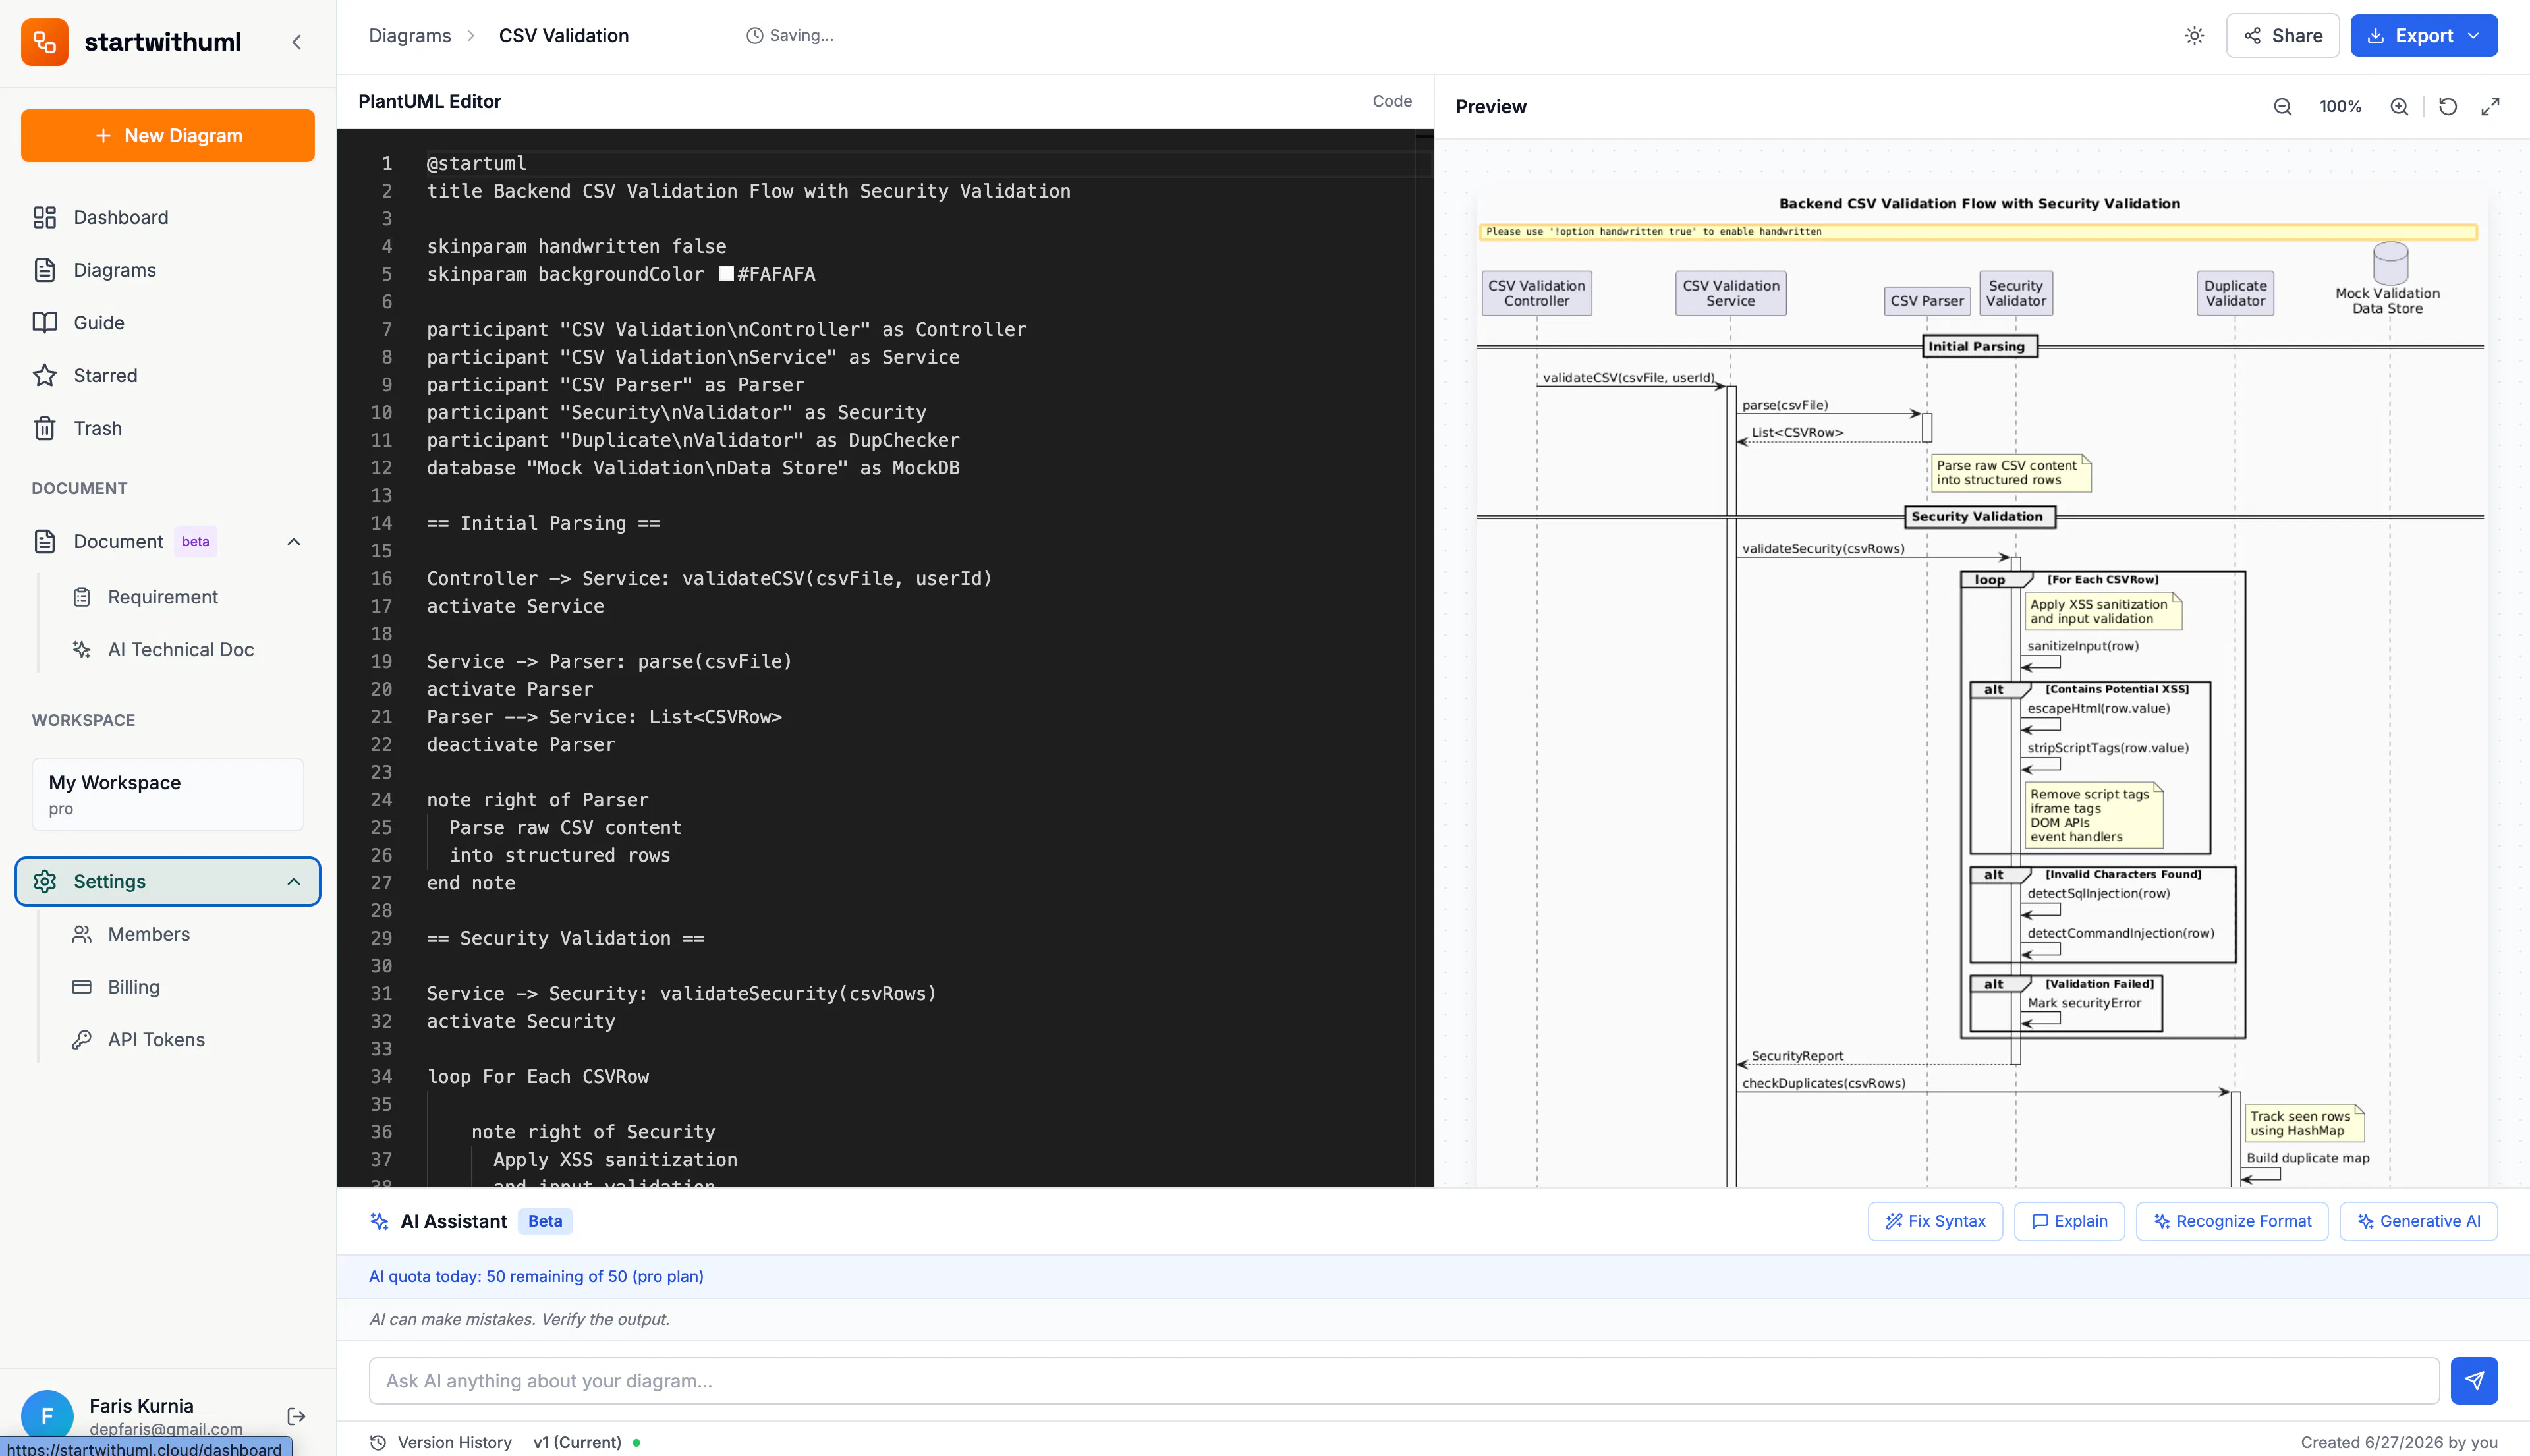Open Generative AI
The height and width of the screenshot is (1456, 2530).
(x=2418, y=1221)
